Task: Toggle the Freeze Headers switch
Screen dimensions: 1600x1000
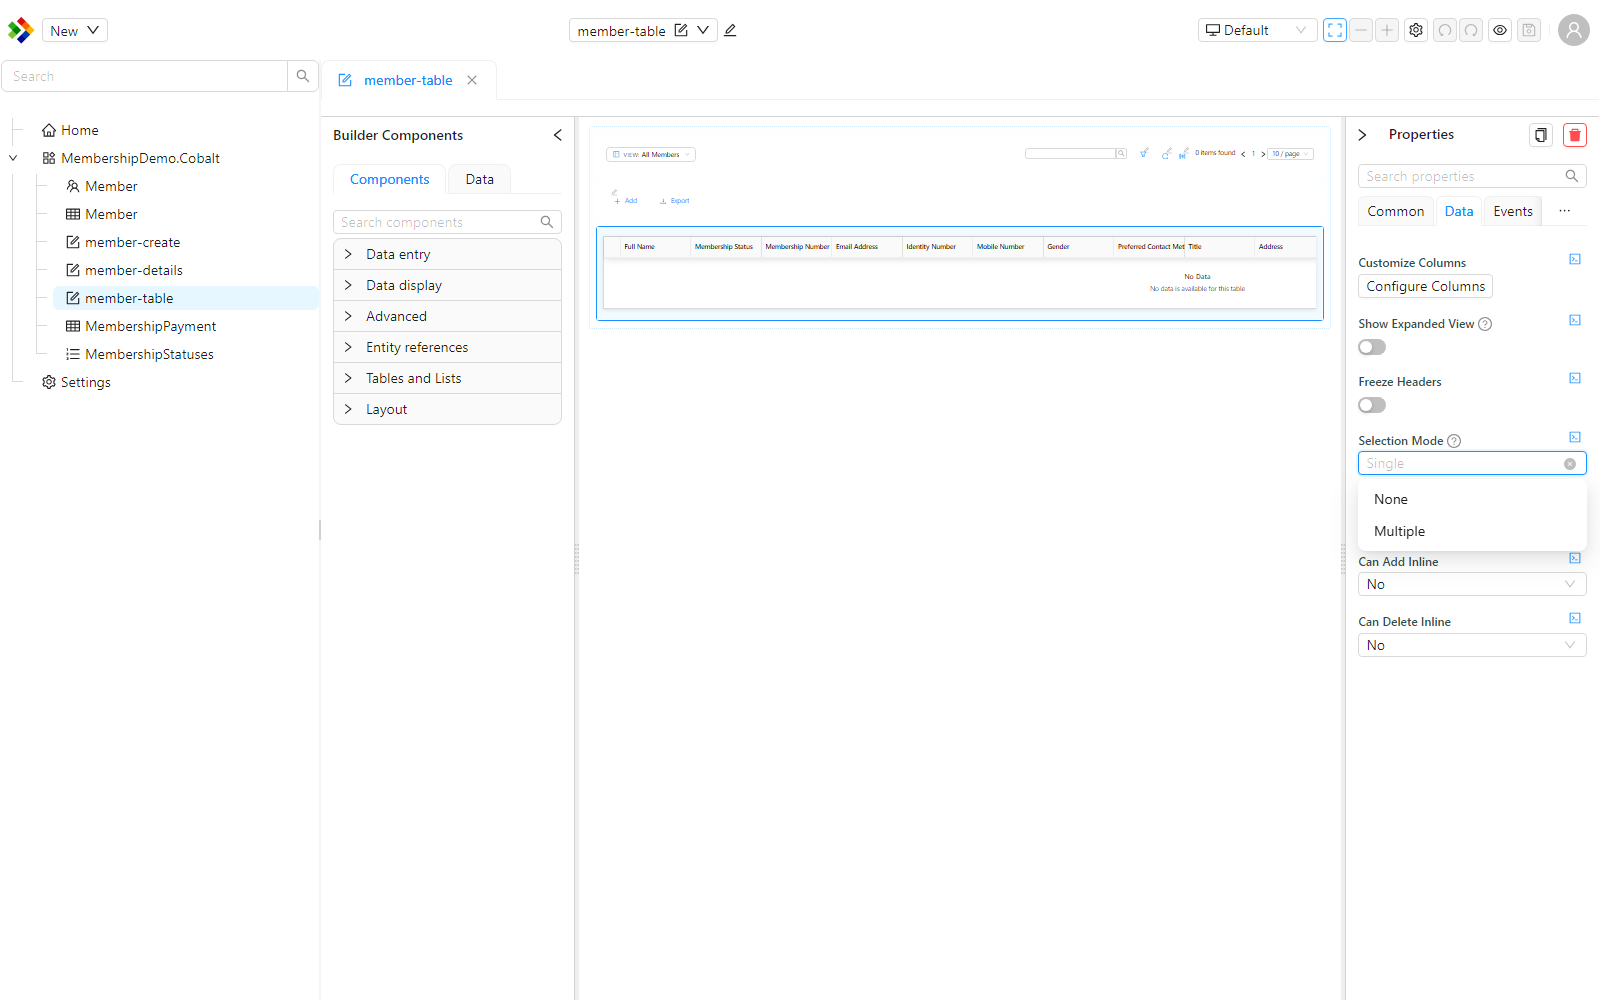Action: [x=1372, y=405]
